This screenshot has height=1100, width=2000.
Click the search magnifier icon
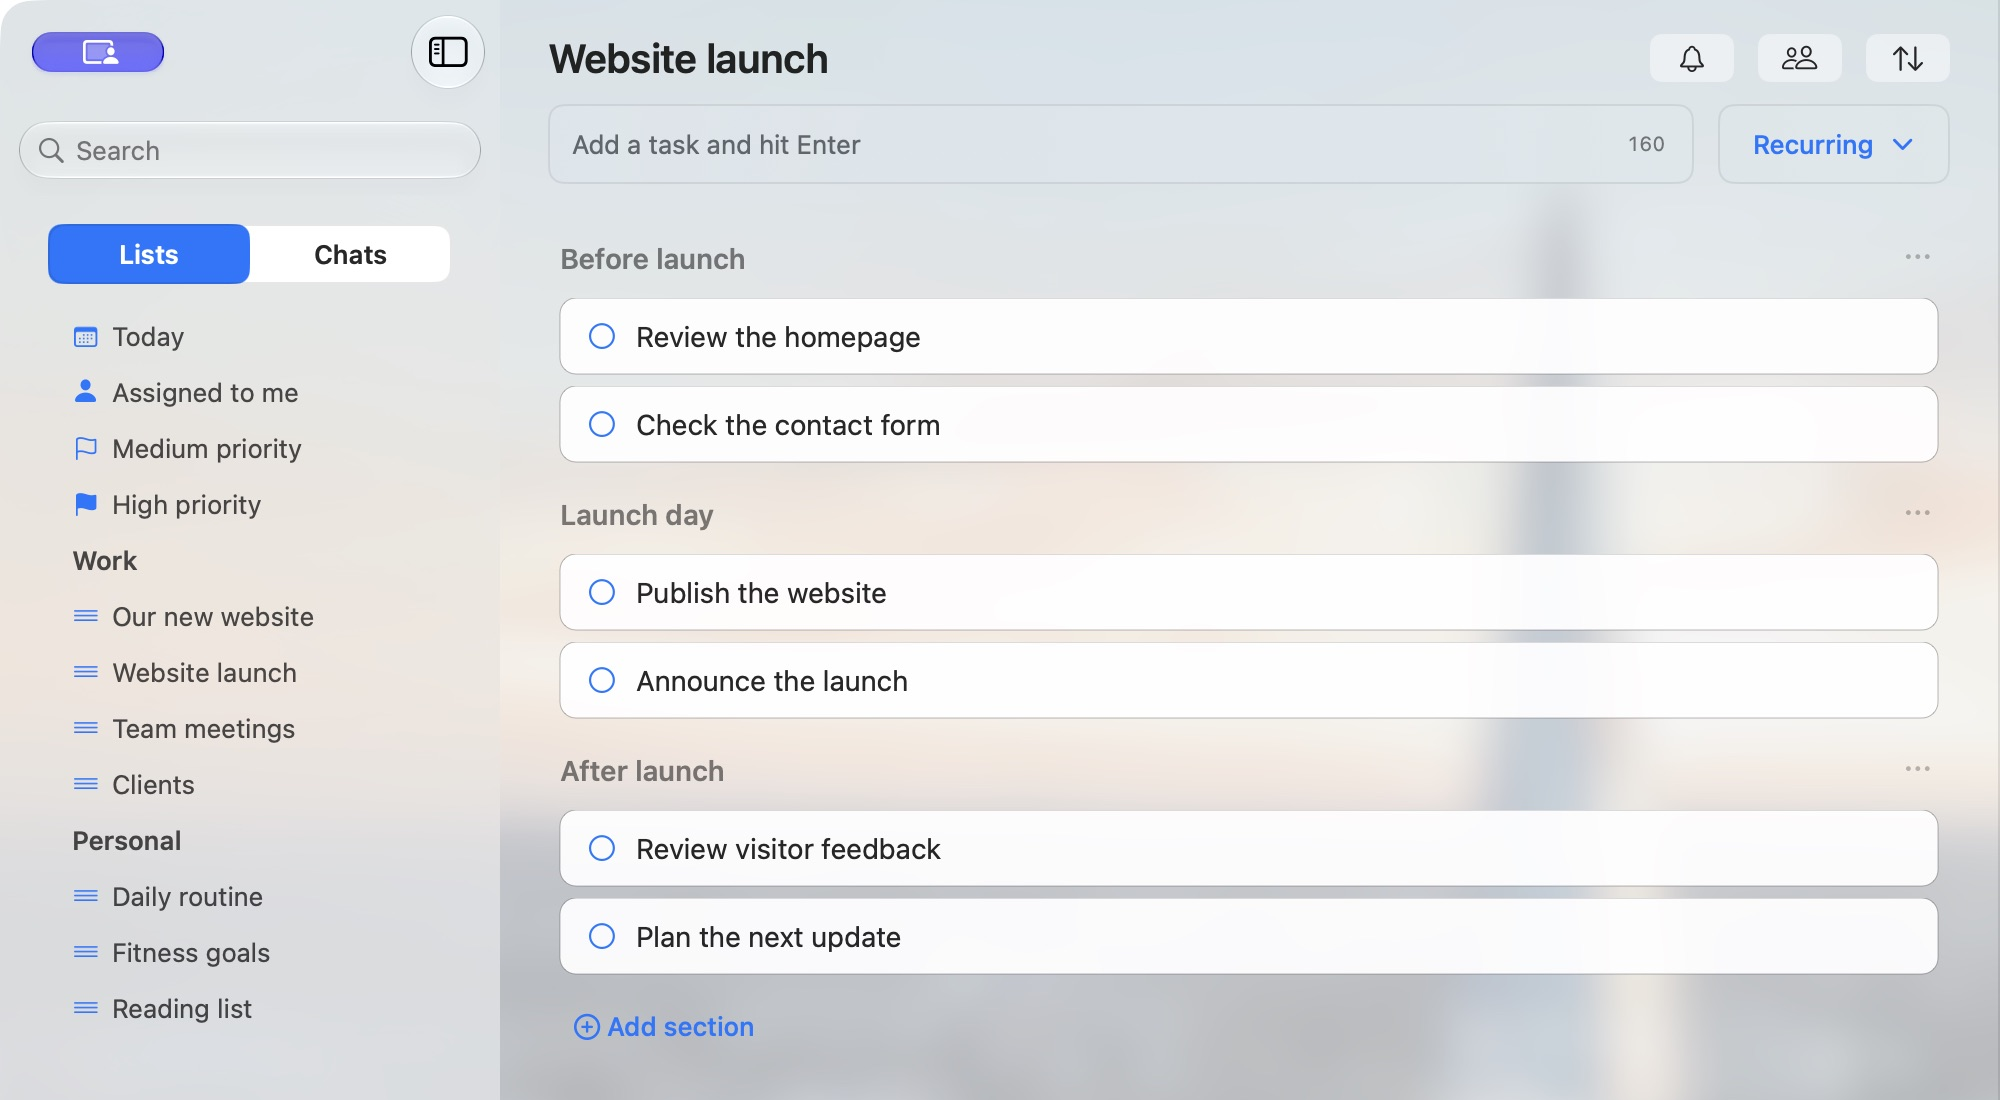pyautogui.click(x=51, y=150)
